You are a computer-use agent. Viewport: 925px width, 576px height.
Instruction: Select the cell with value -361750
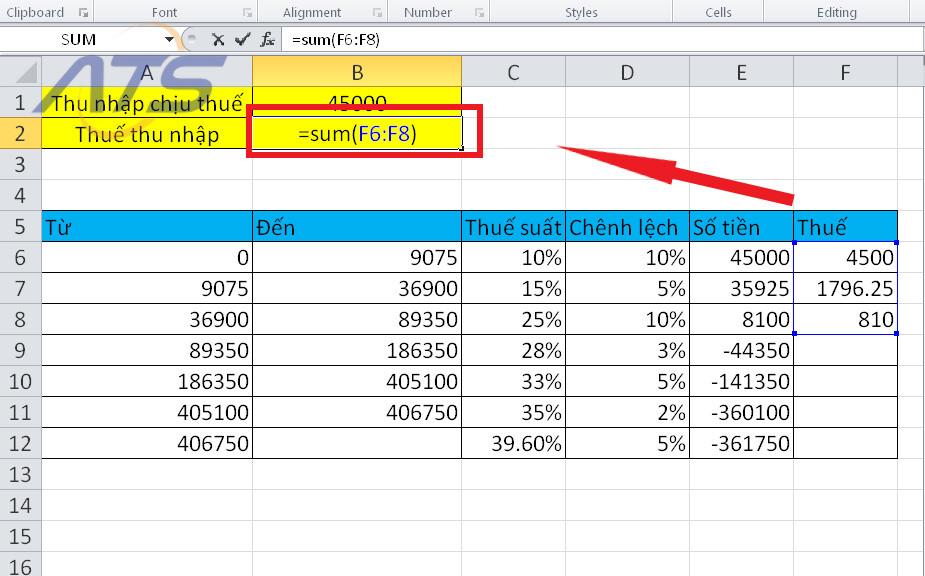coord(740,443)
